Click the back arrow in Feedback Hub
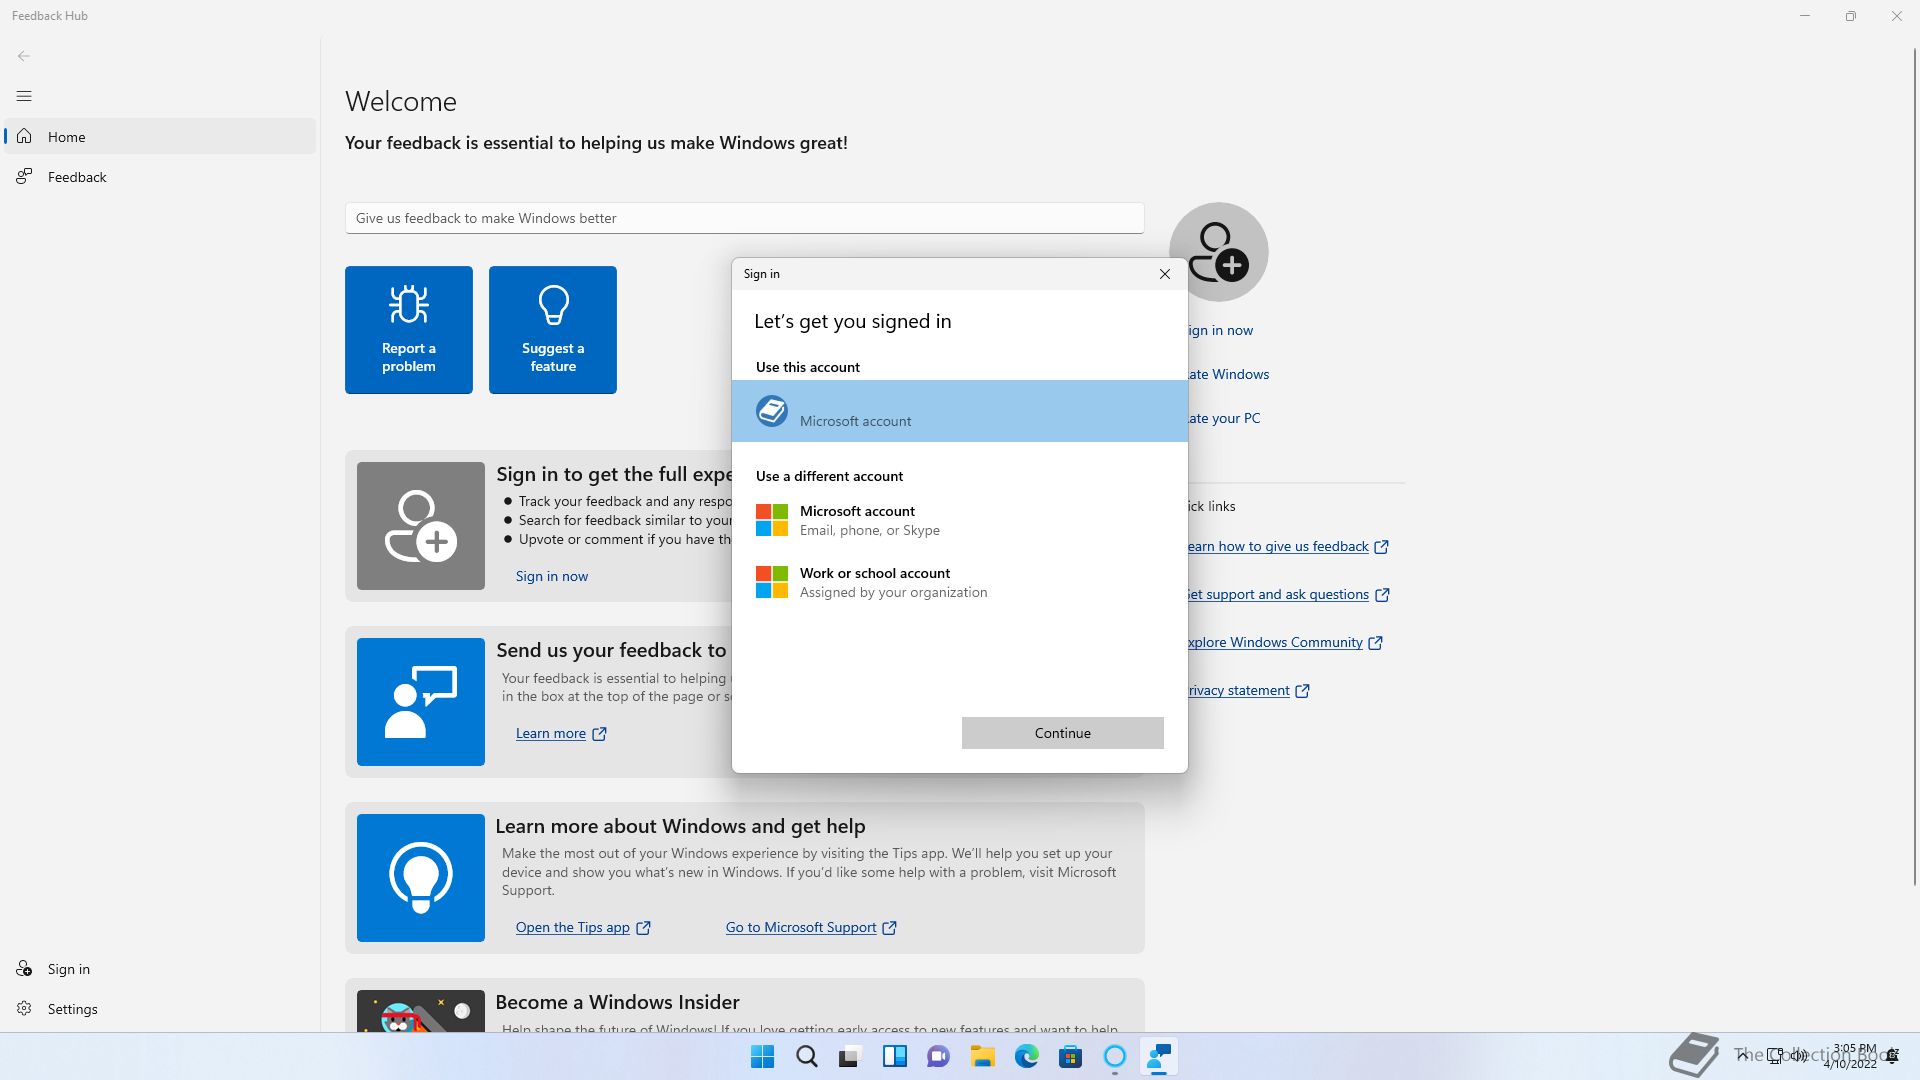 (x=24, y=56)
